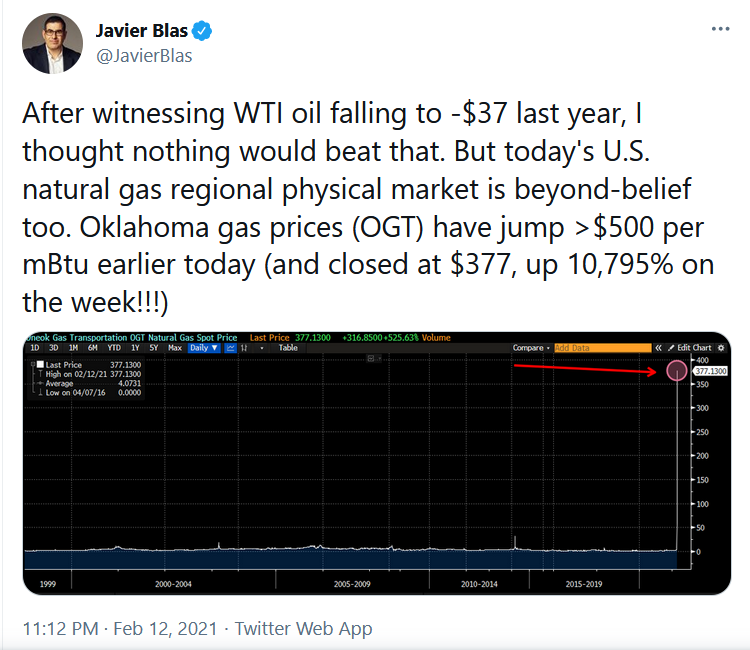Switch to the 1Y range tab

[133, 347]
